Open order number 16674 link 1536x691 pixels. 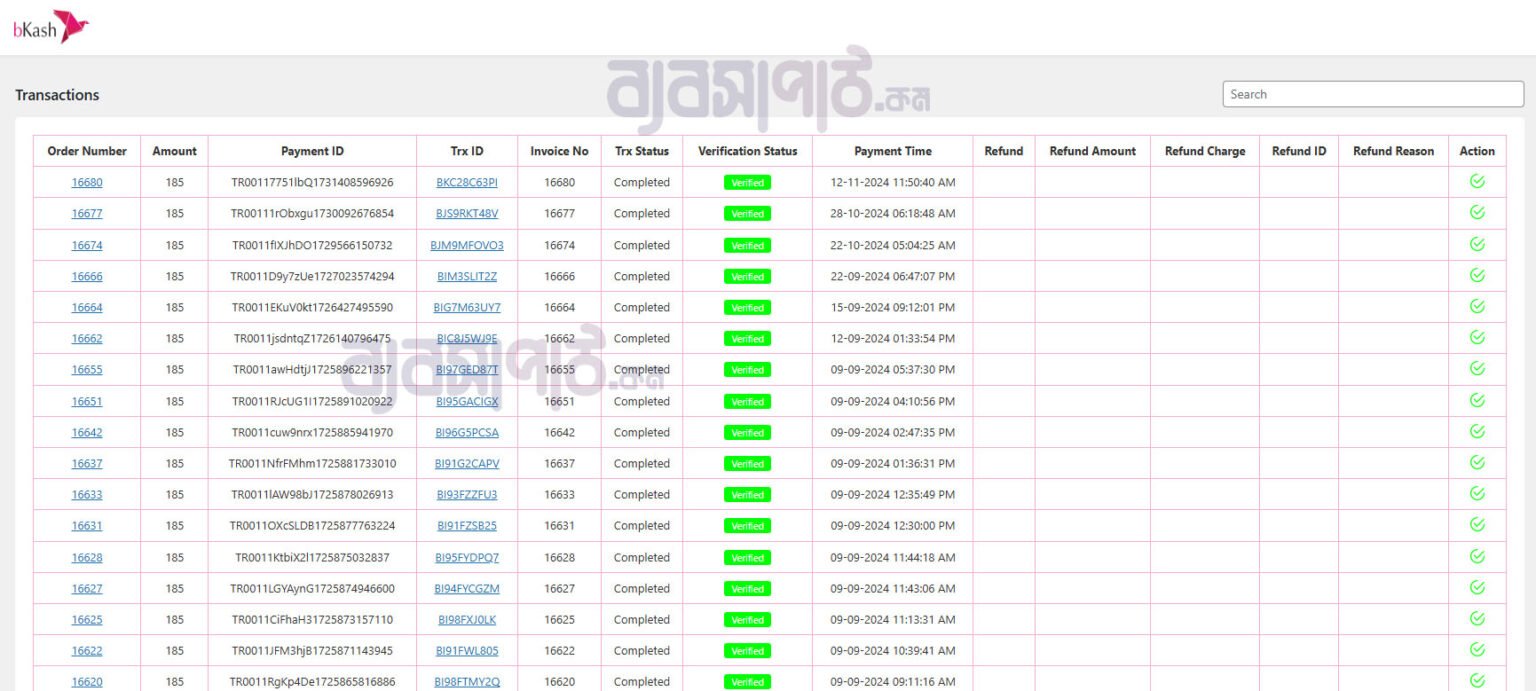(x=86, y=244)
